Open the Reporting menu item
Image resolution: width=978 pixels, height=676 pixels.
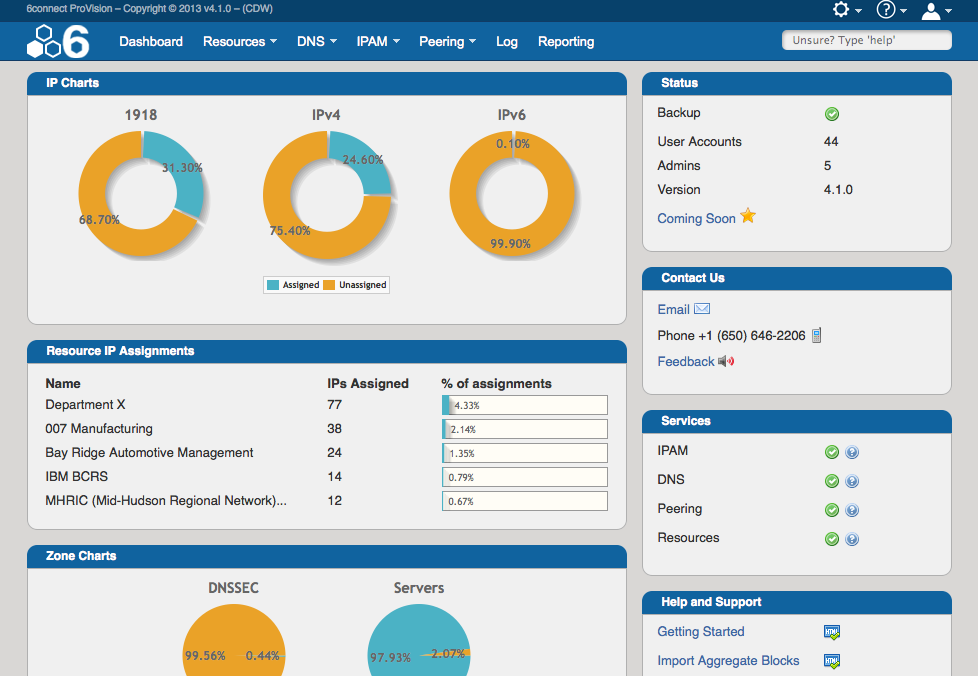point(566,42)
